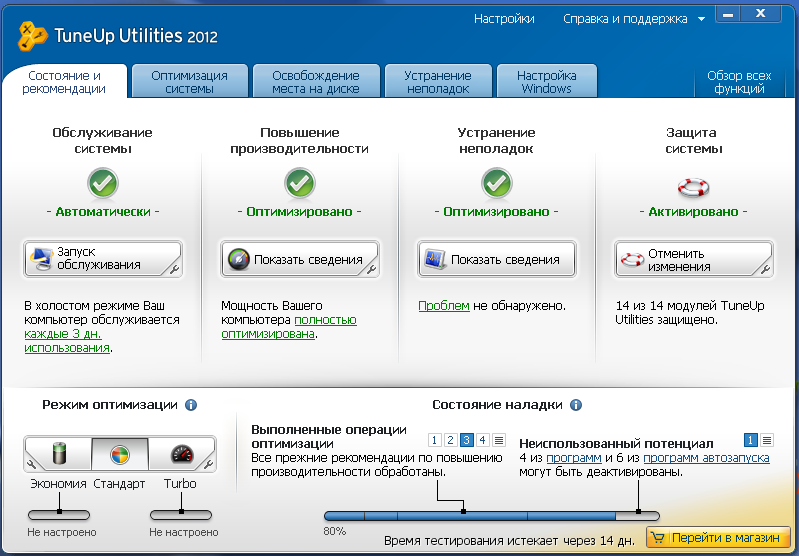Switch to page 4 of completed optimizations
799x556 pixels.
point(483,440)
